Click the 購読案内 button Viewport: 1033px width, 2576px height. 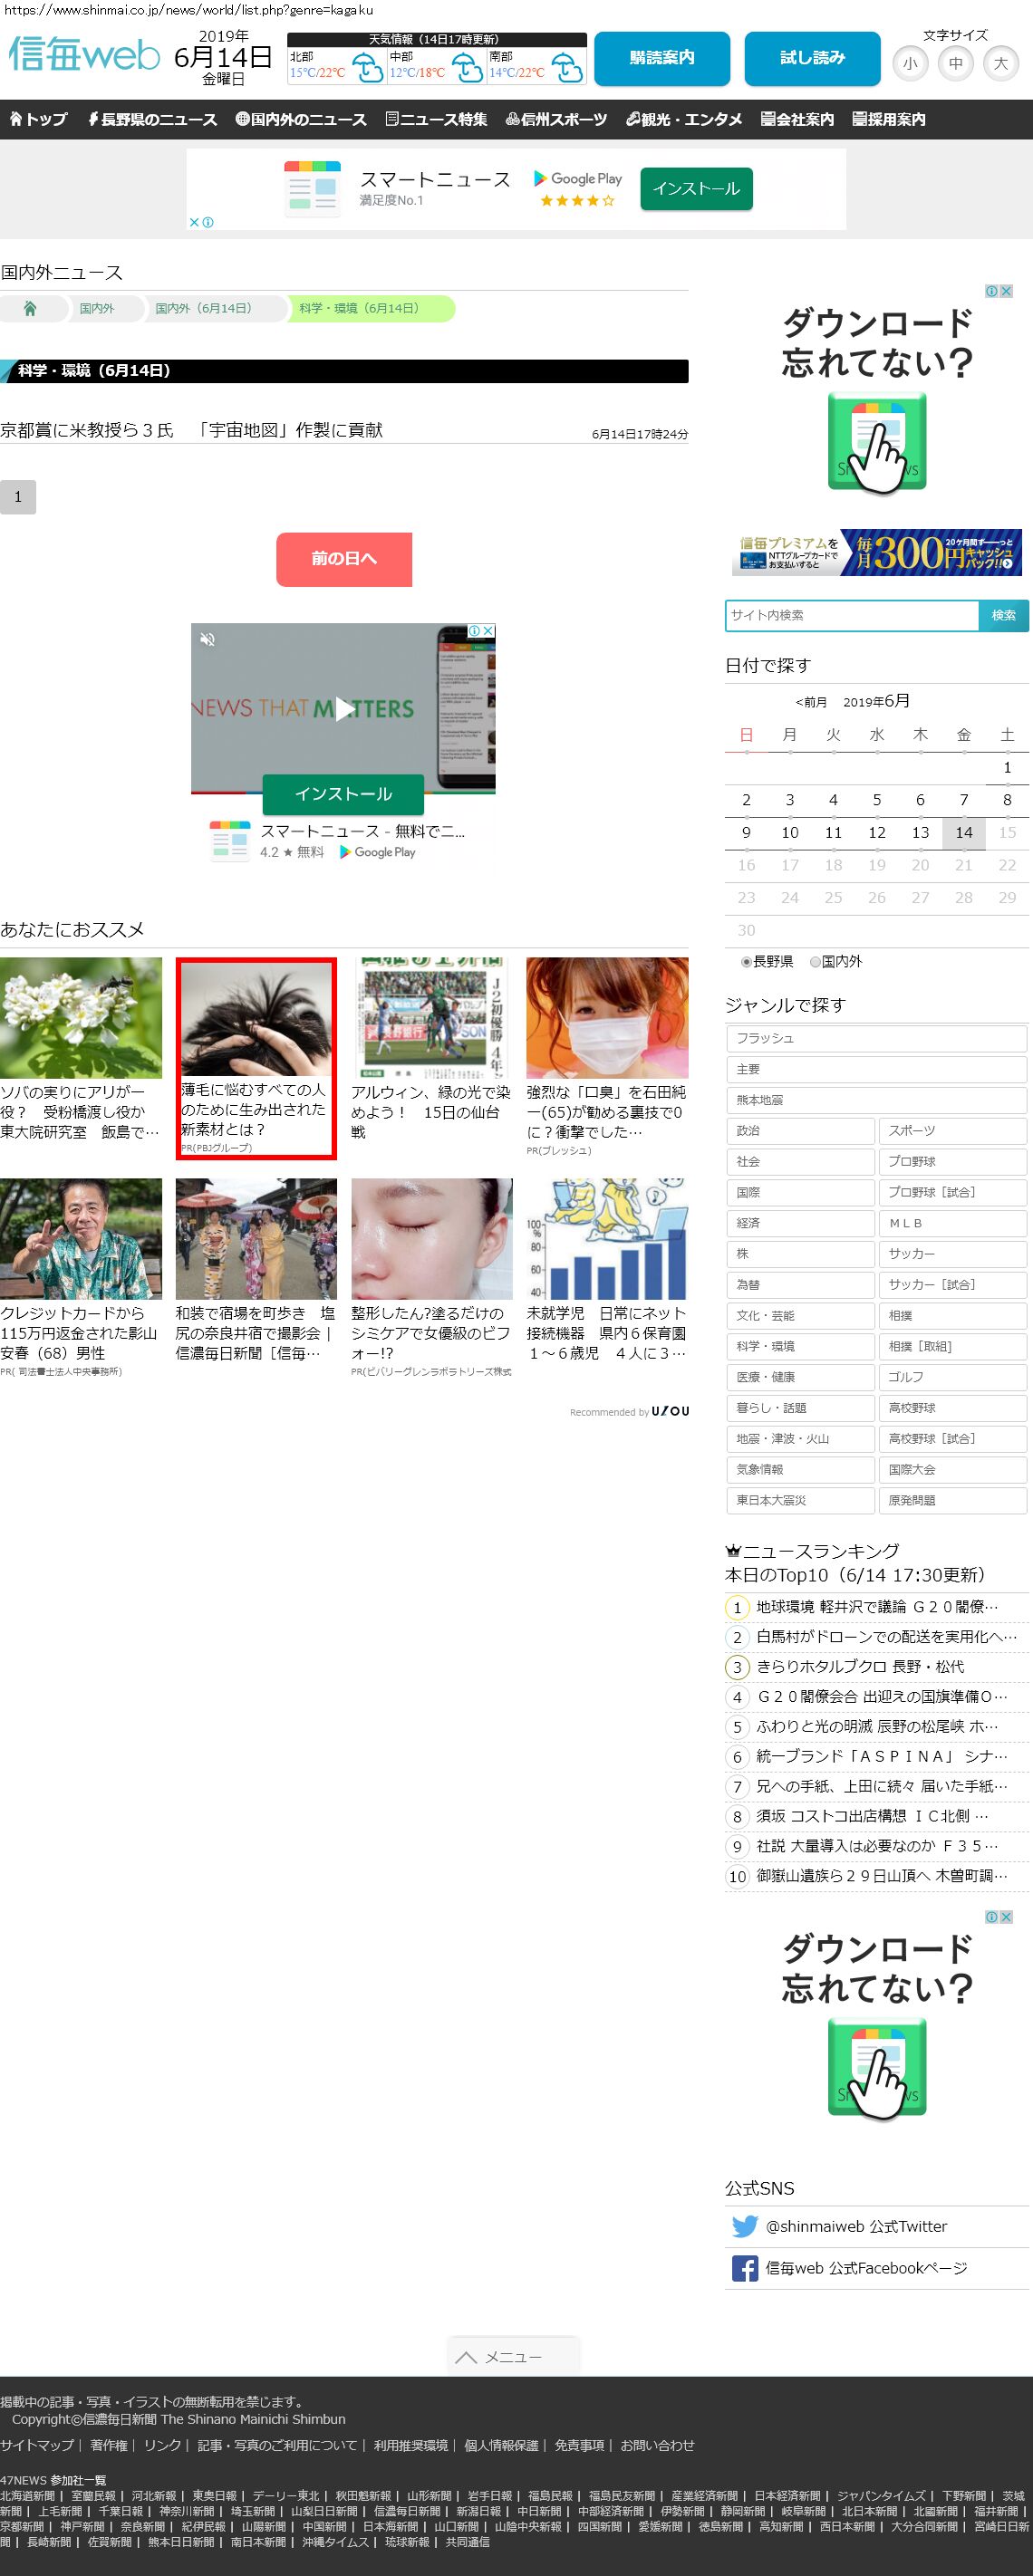point(662,58)
